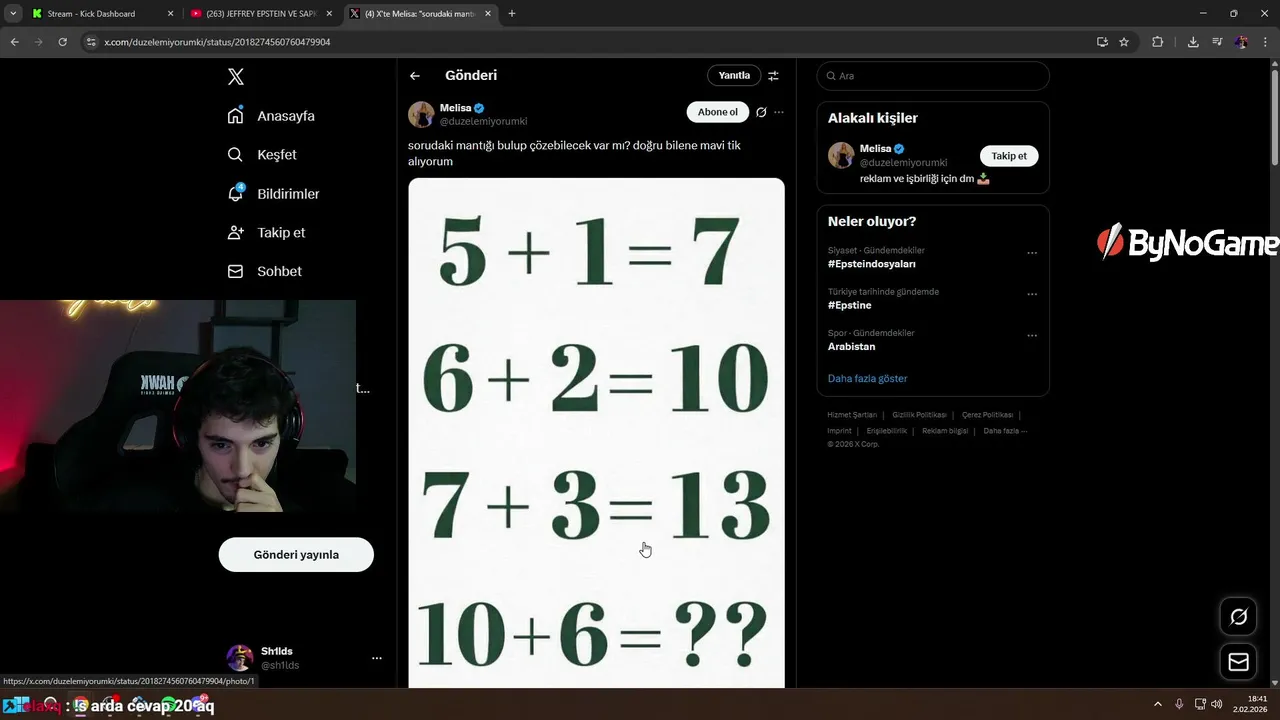Click the install app icon in address bar

pos(1102,42)
